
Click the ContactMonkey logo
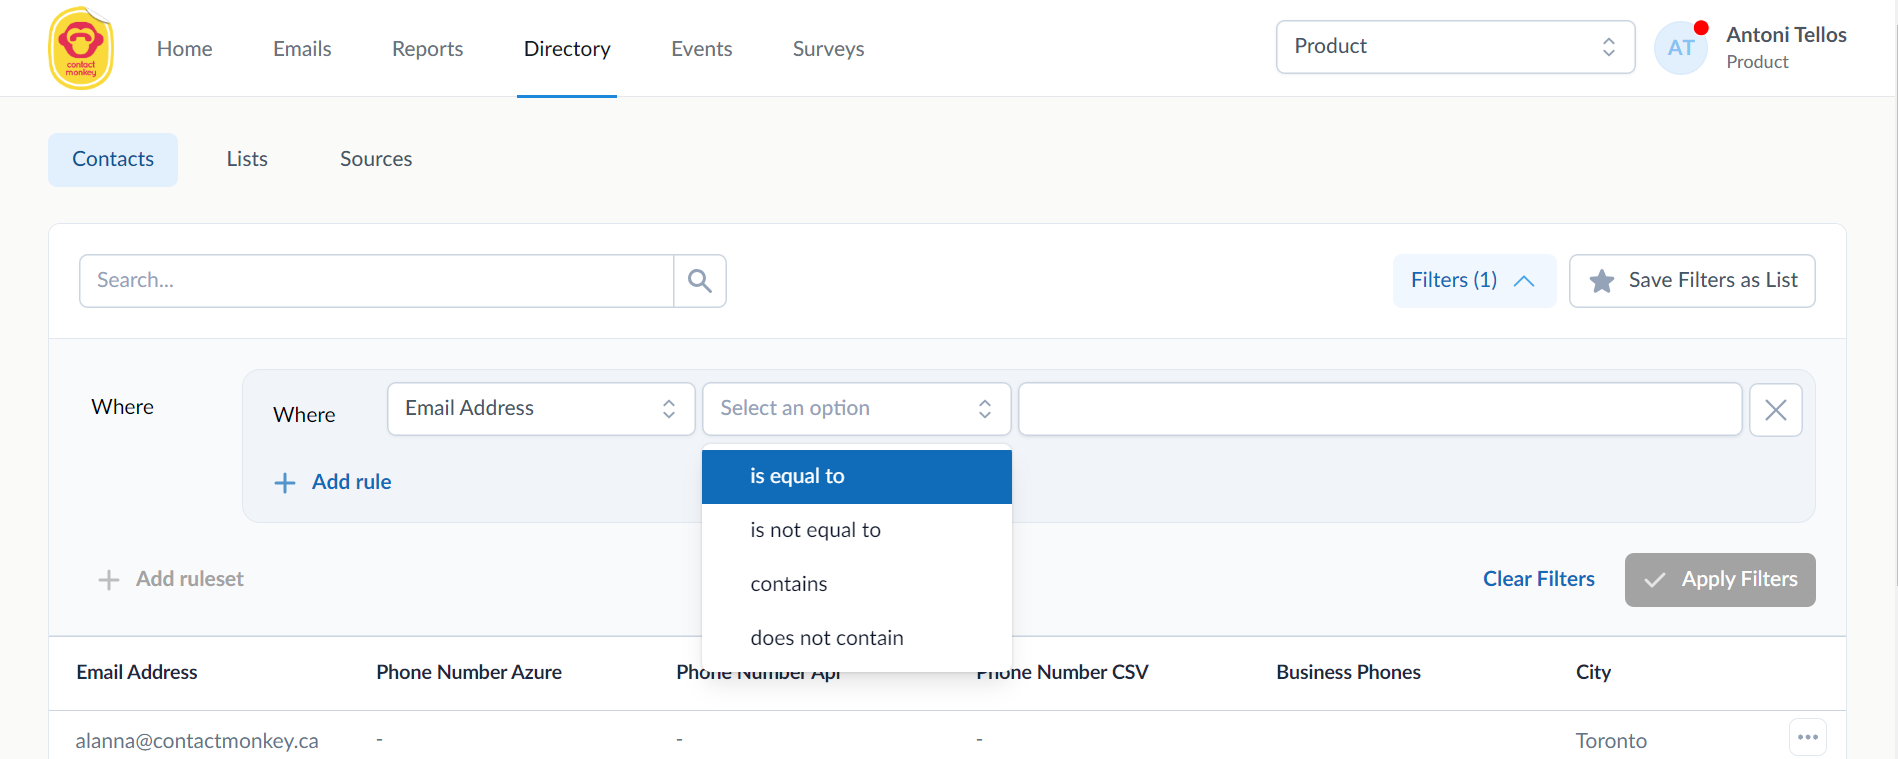(81, 48)
